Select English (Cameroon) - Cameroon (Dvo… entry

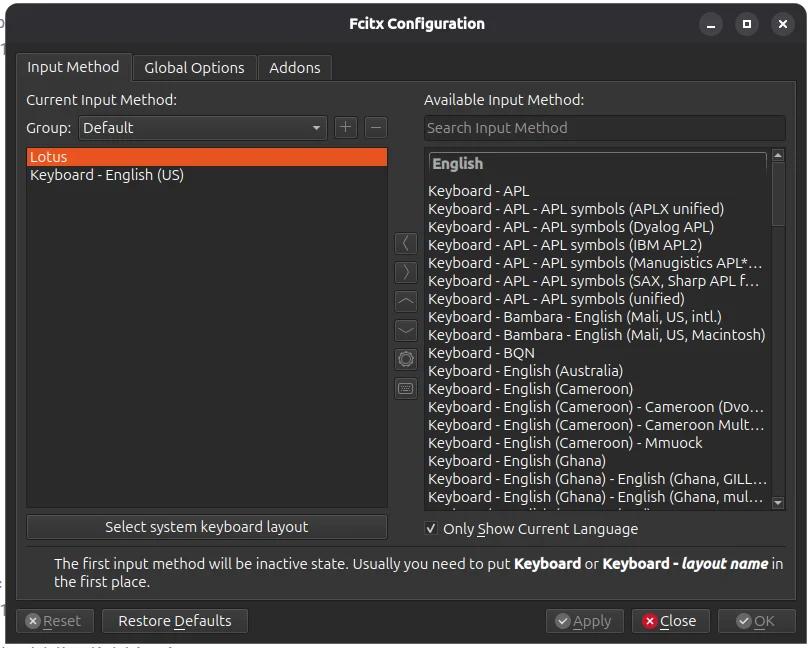click(596, 407)
